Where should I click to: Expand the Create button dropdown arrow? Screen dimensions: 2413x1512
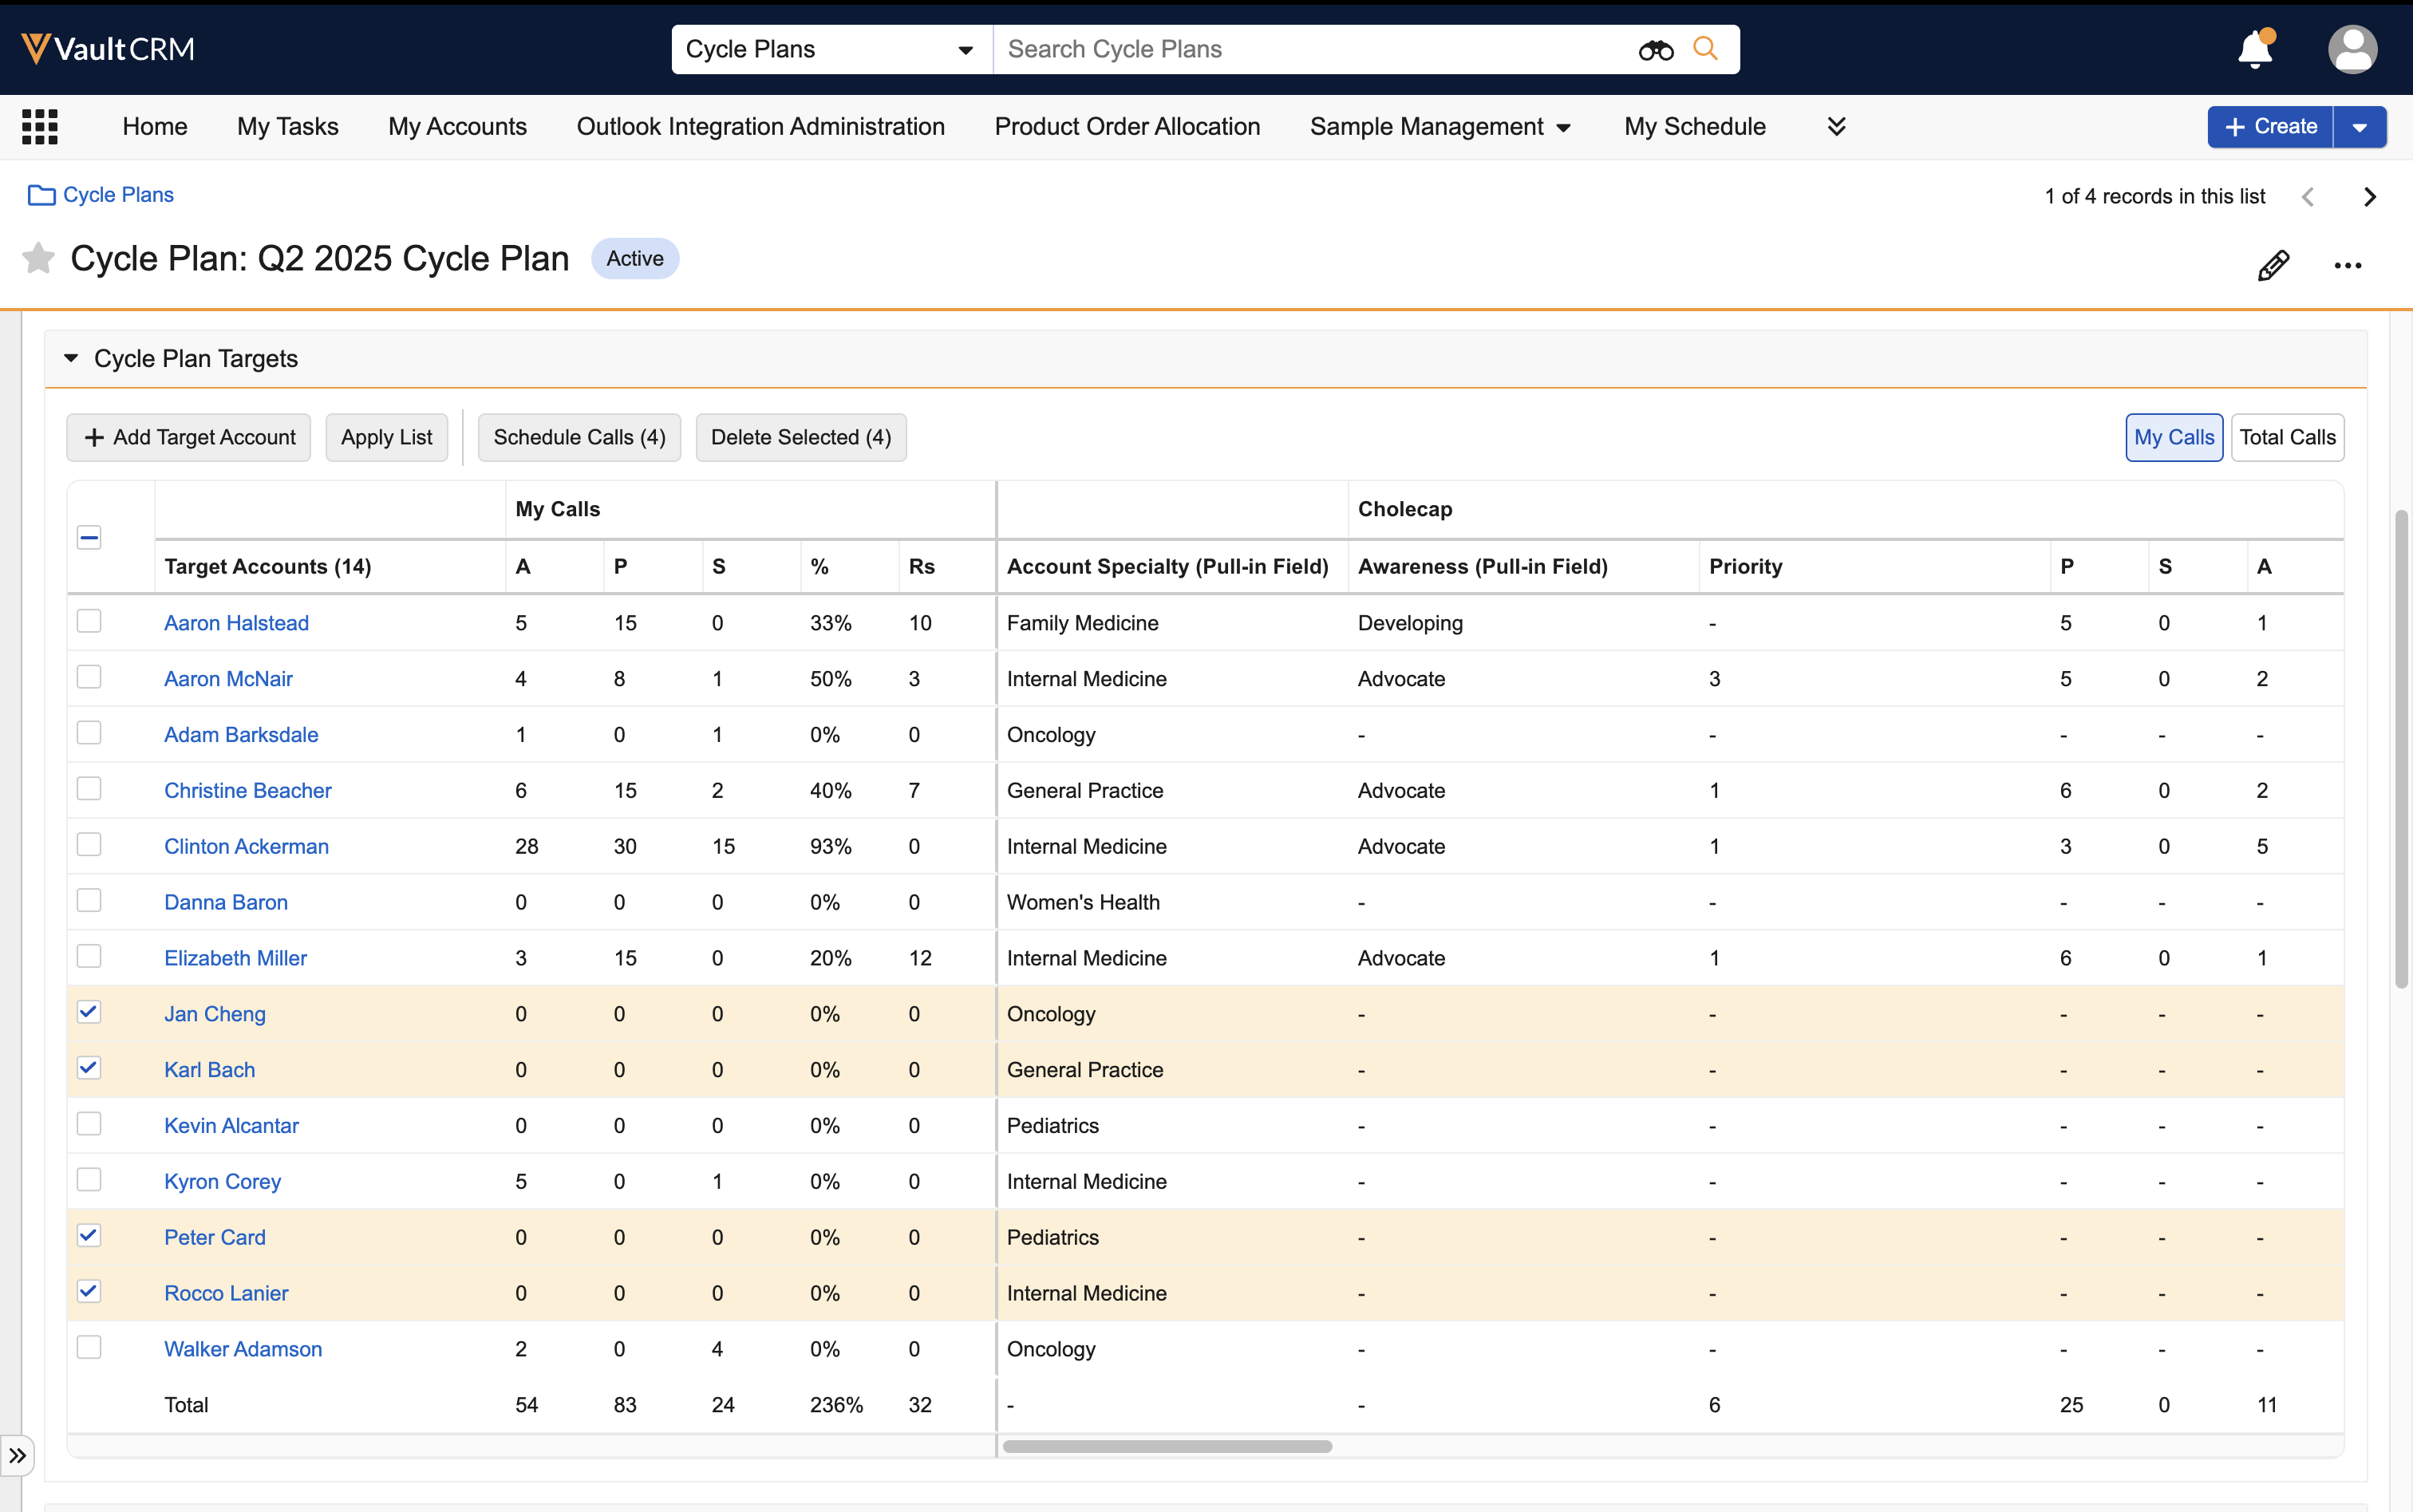(2359, 127)
